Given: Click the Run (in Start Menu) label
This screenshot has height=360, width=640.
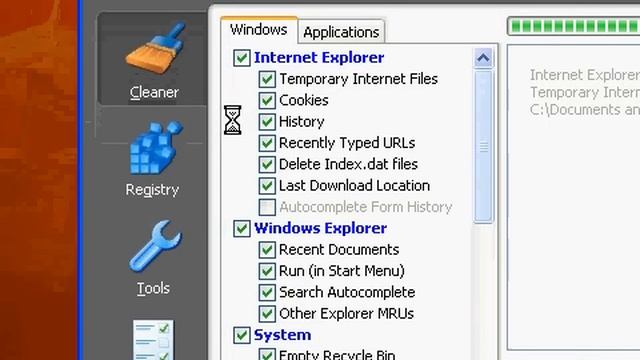Looking at the screenshot, I should 342,271.
